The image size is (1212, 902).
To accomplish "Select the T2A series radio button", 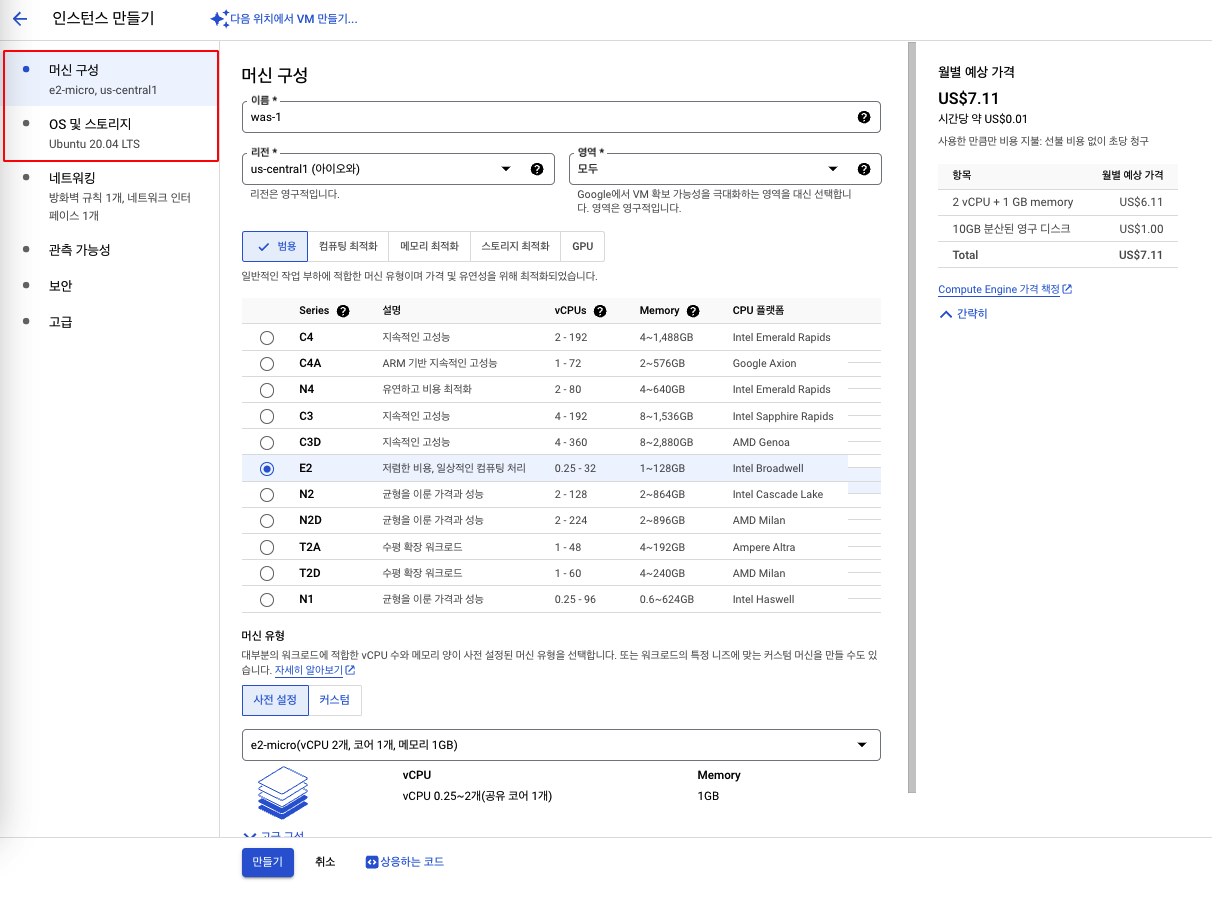I will [x=267, y=547].
